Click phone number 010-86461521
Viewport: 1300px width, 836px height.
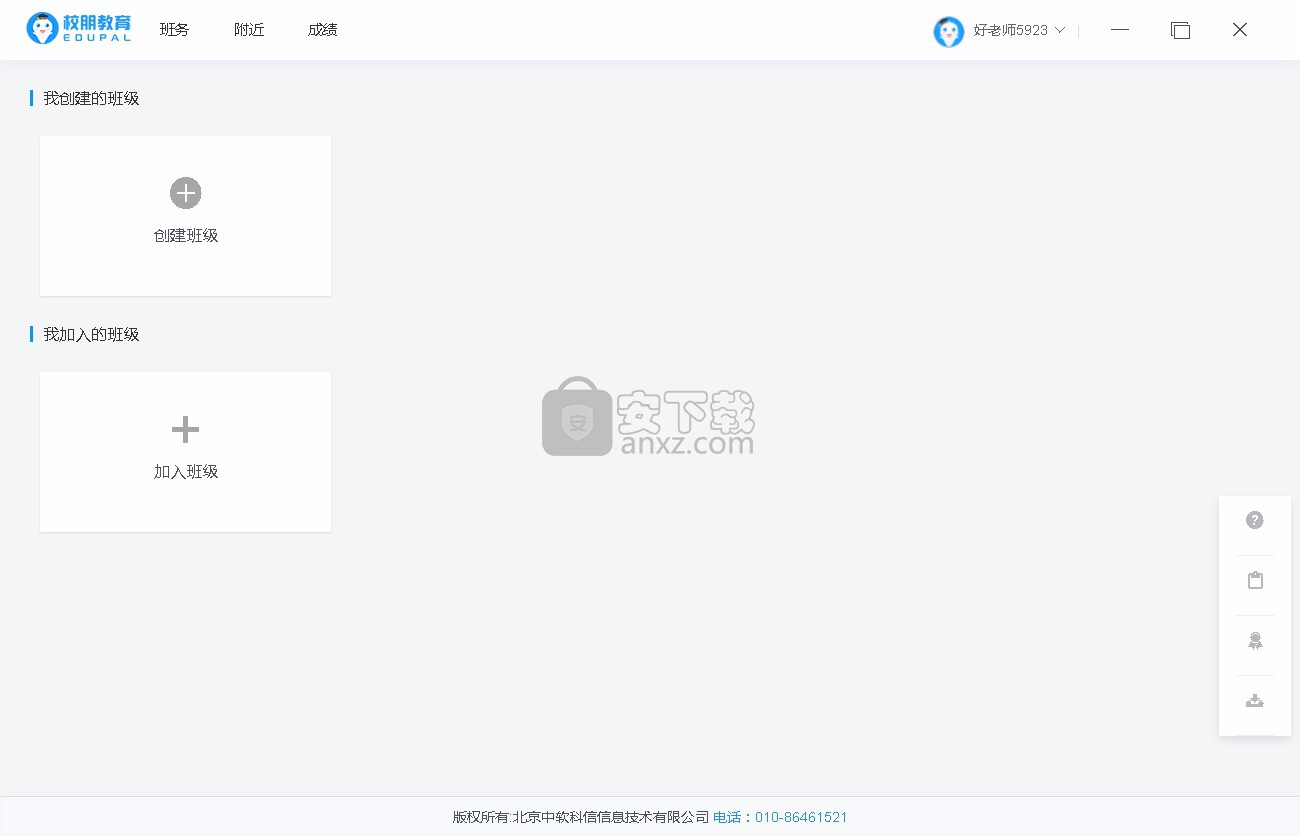pyautogui.click(x=801, y=817)
